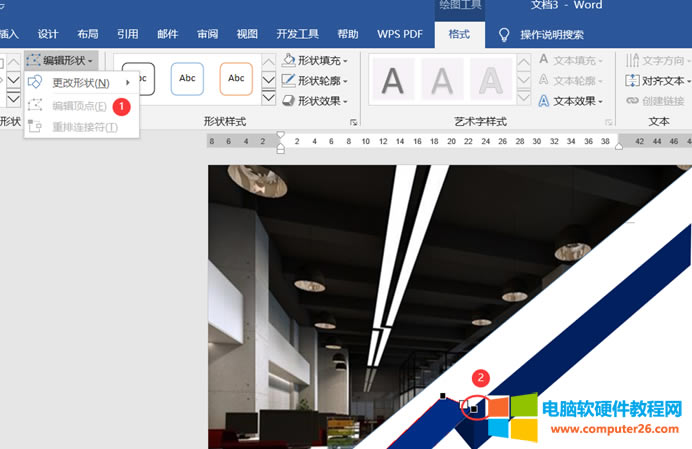This screenshot has width=692, height=449.
Task: Select 更改形状 (Change Shape) menu entry
Action: 80,82
